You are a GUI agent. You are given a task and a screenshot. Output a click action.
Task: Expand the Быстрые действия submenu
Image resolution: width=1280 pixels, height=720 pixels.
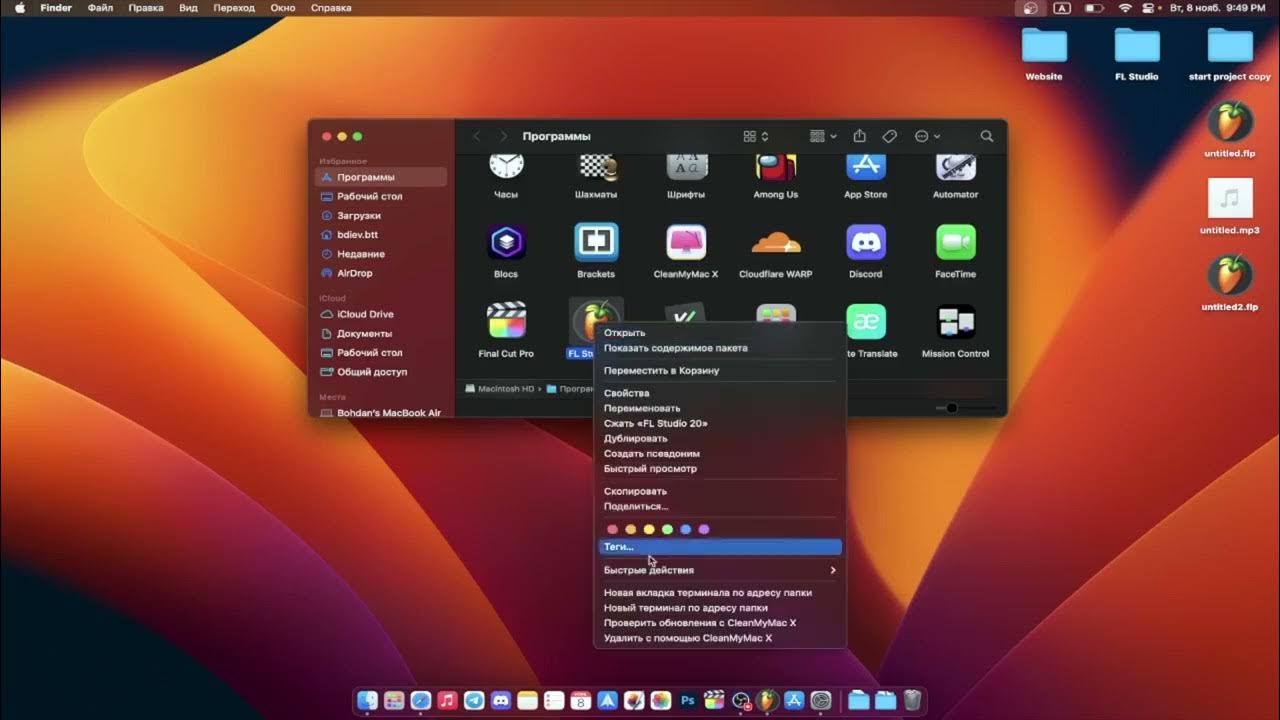(x=720, y=570)
